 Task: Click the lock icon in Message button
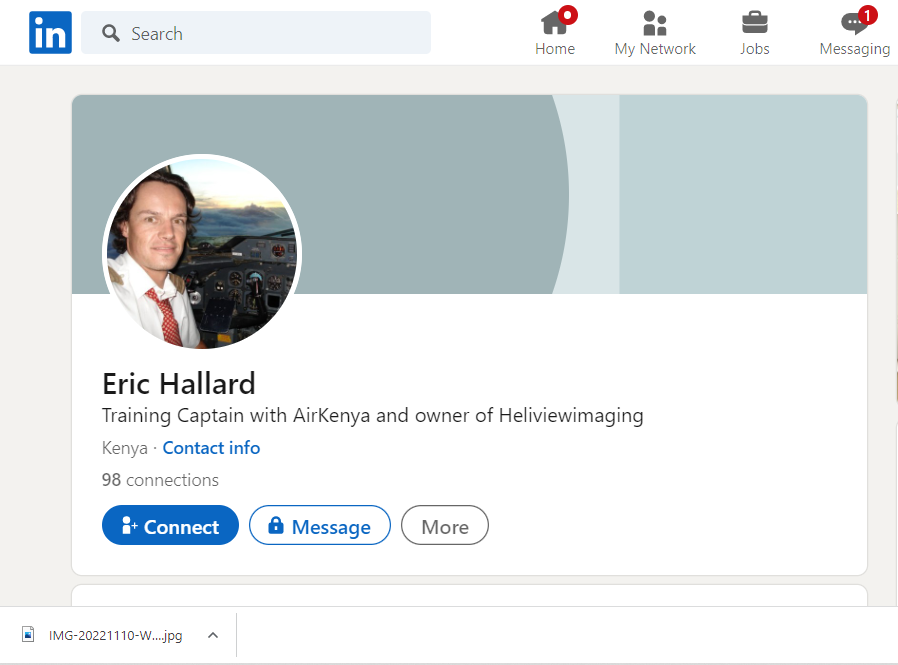click(275, 526)
